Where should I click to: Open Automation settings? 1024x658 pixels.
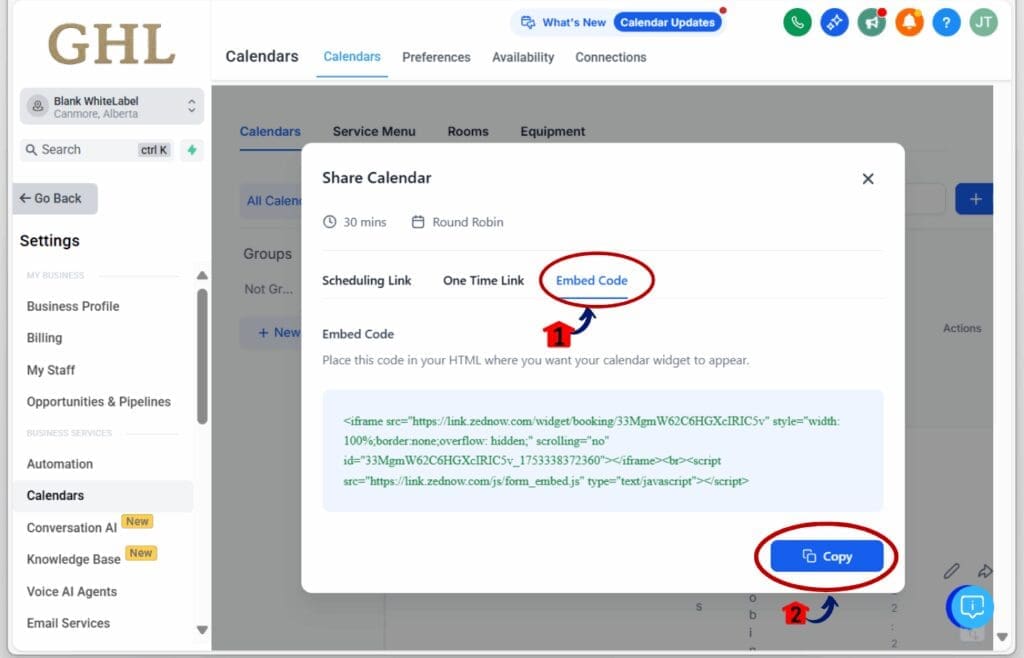[x=60, y=464]
